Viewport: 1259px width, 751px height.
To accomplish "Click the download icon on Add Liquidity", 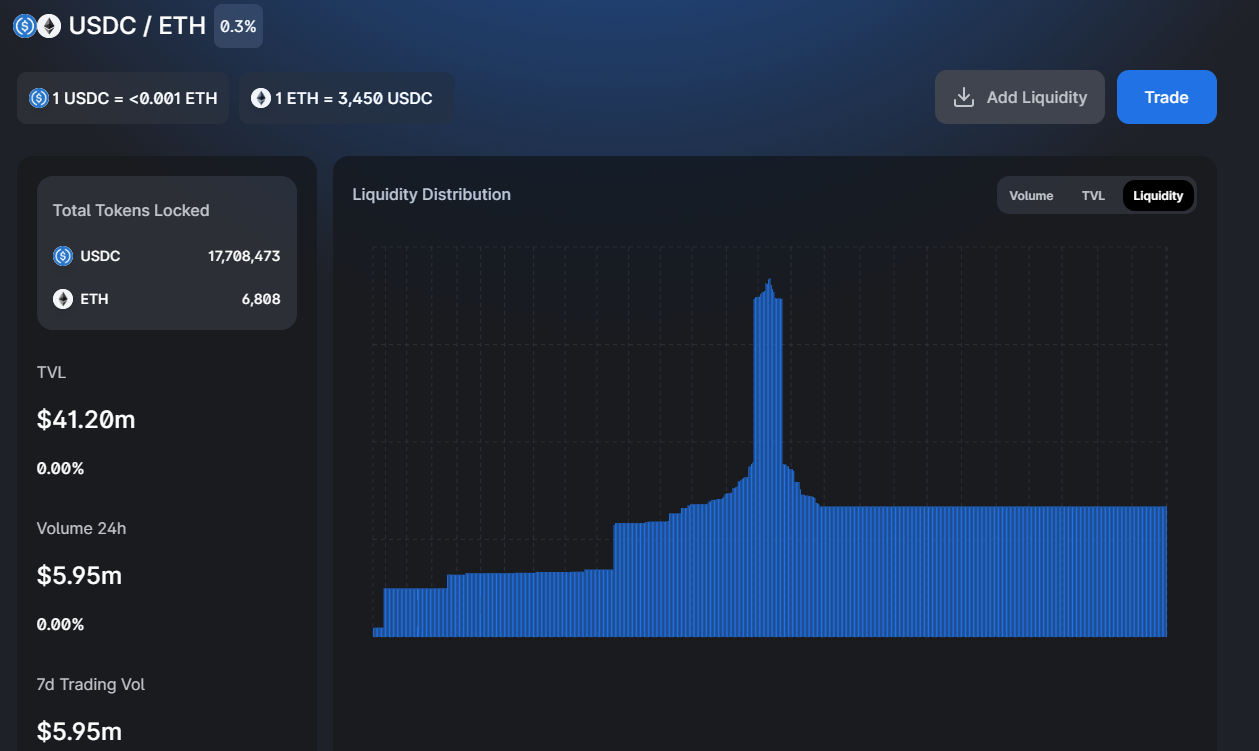I will [x=964, y=97].
